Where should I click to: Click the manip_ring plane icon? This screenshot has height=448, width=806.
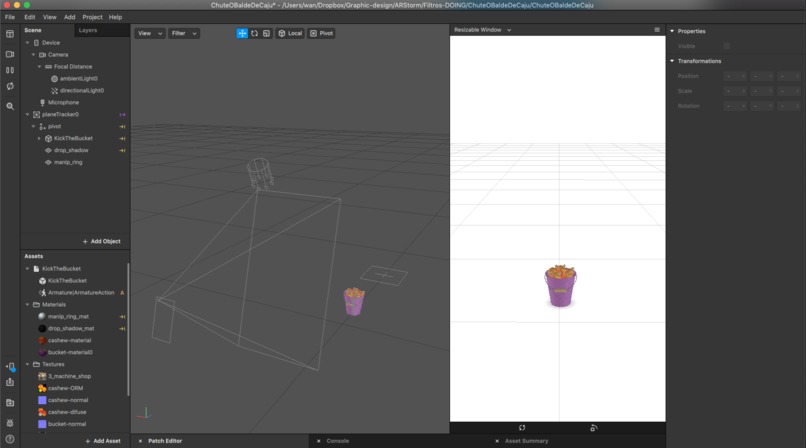tap(48, 162)
